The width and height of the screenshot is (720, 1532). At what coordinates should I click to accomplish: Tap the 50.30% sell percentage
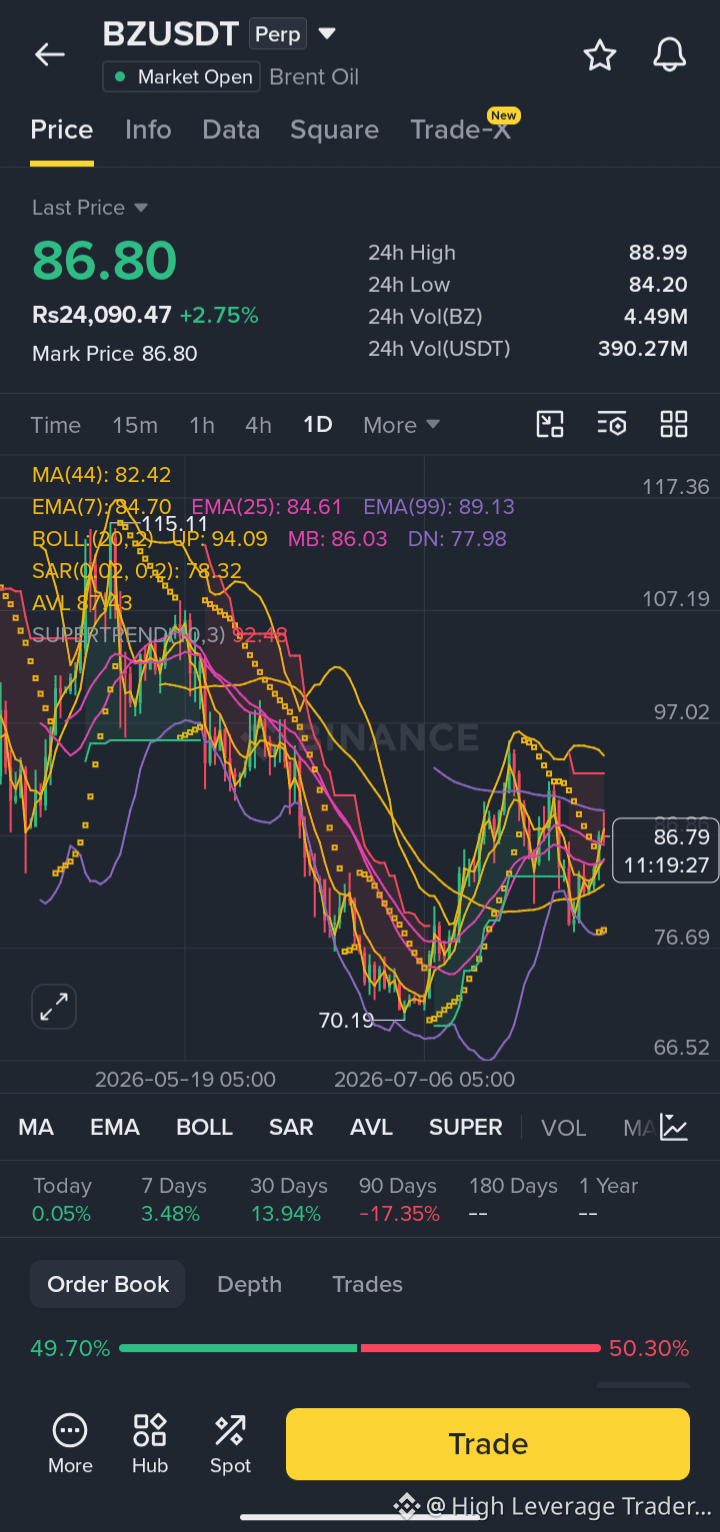[x=649, y=1349]
